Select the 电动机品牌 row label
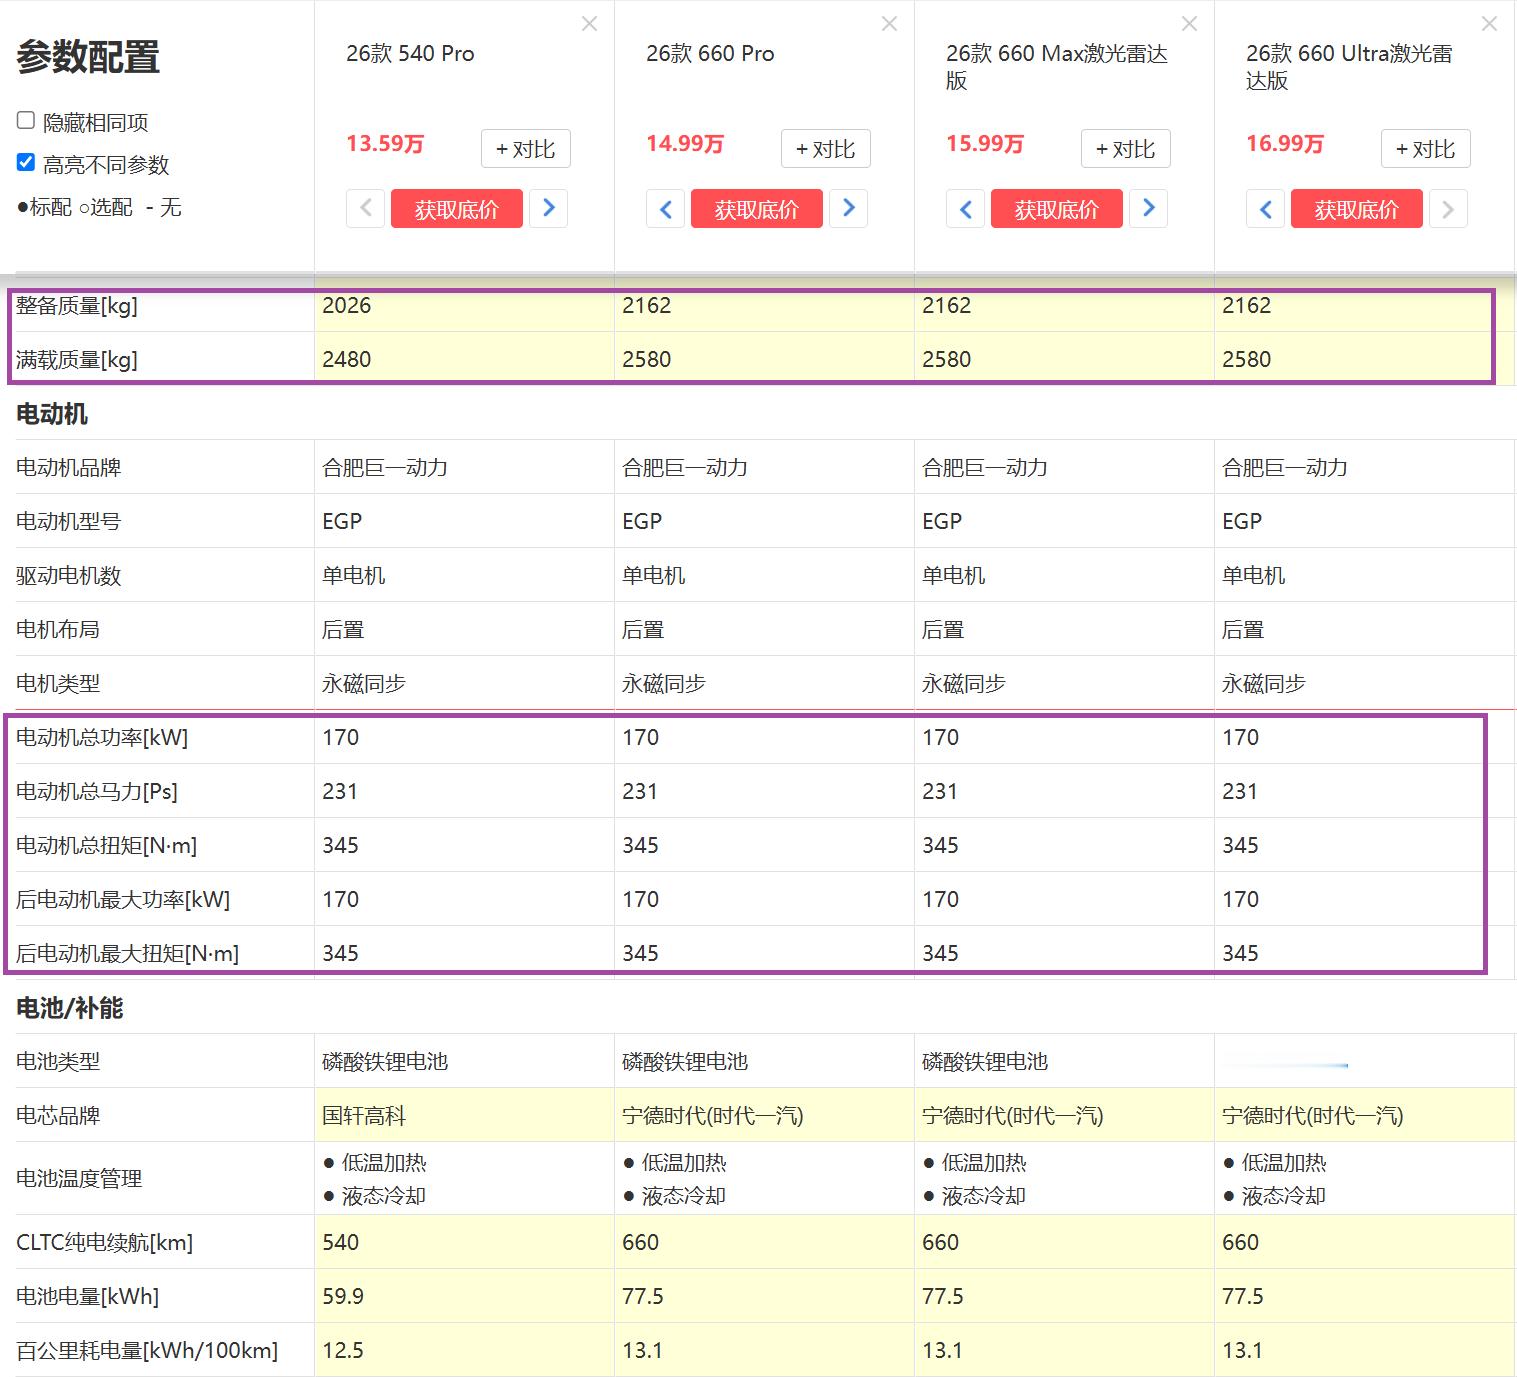Screen dimensions: 1517x1377 point(68,468)
